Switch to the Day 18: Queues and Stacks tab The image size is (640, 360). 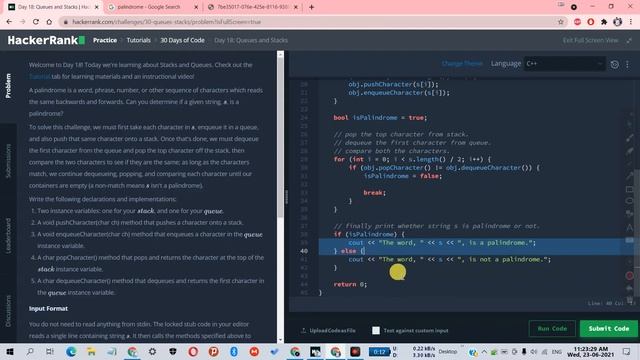[x=52, y=7]
